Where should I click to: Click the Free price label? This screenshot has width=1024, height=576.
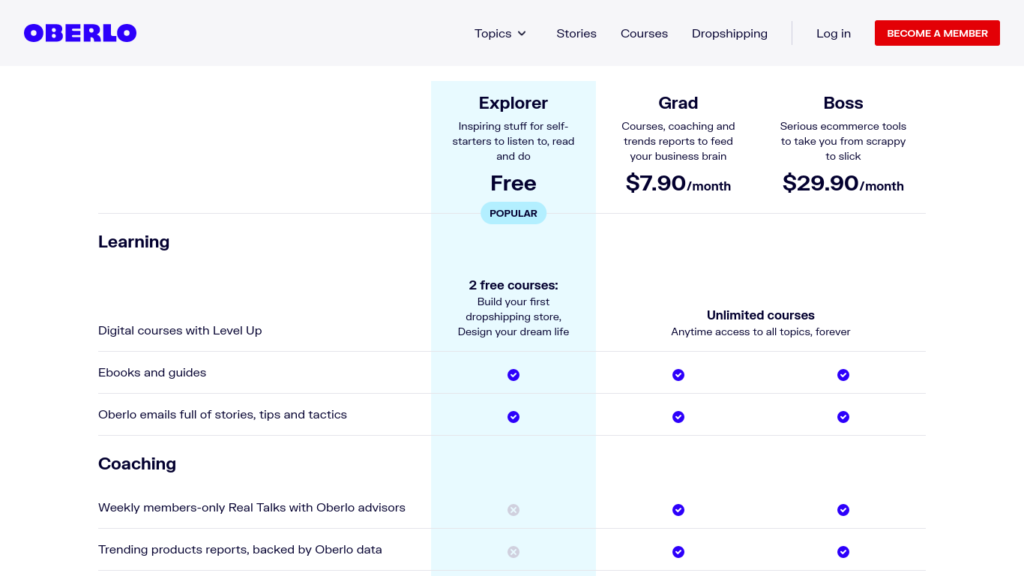tap(513, 184)
